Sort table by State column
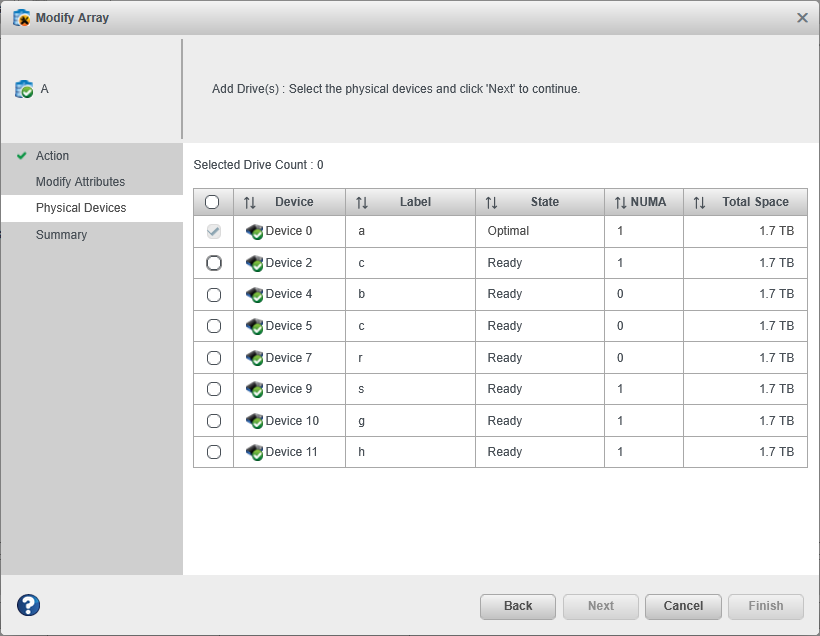Screen dimensions: 820x636 coord(491,202)
